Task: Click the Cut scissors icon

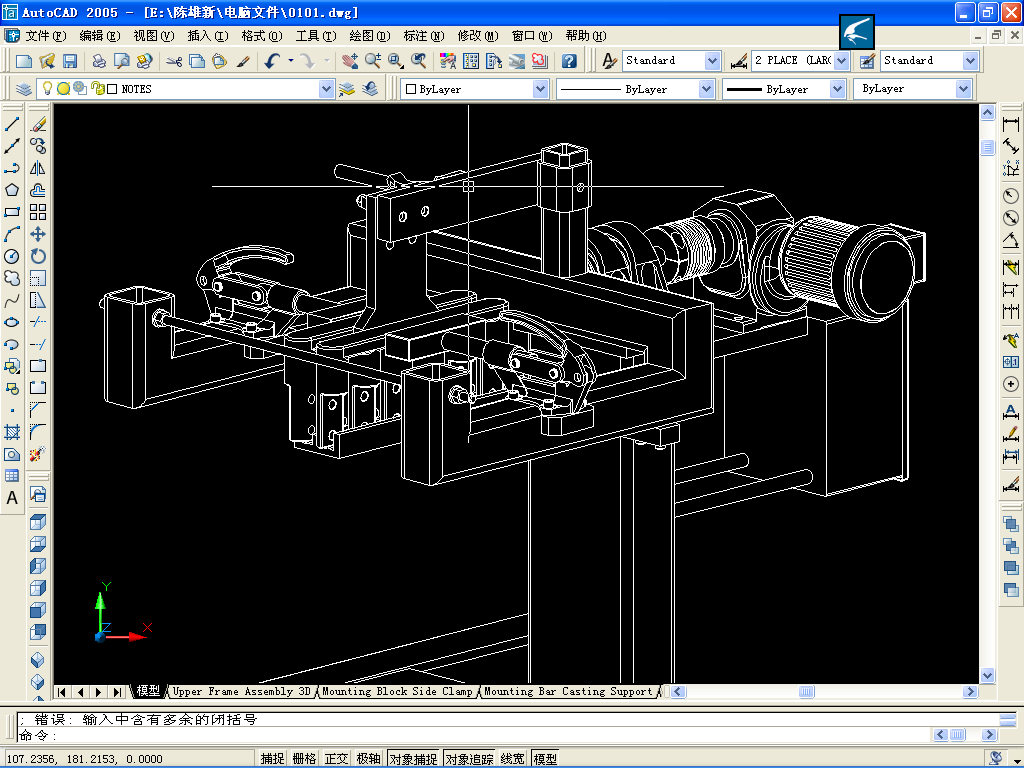Action: click(174, 61)
